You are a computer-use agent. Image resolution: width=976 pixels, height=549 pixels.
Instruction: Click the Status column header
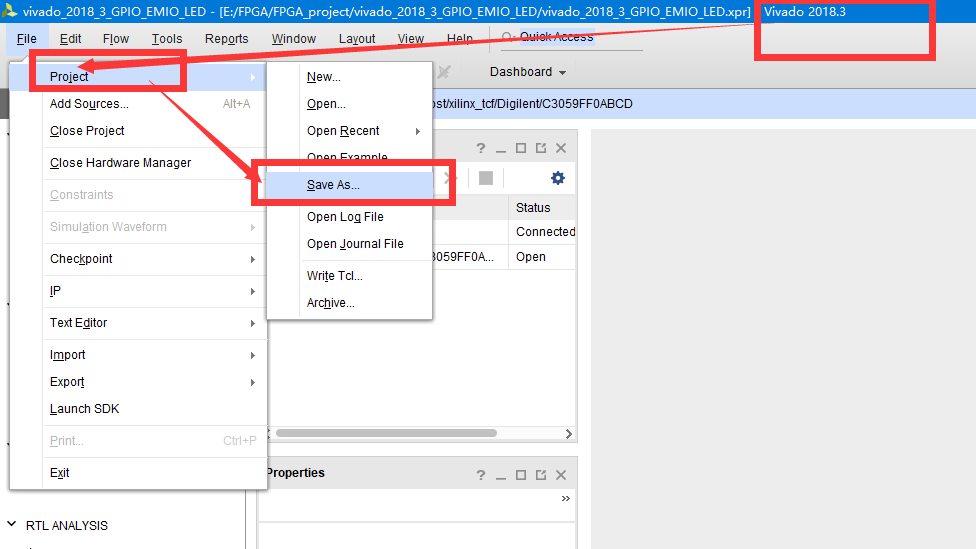(542, 208)
